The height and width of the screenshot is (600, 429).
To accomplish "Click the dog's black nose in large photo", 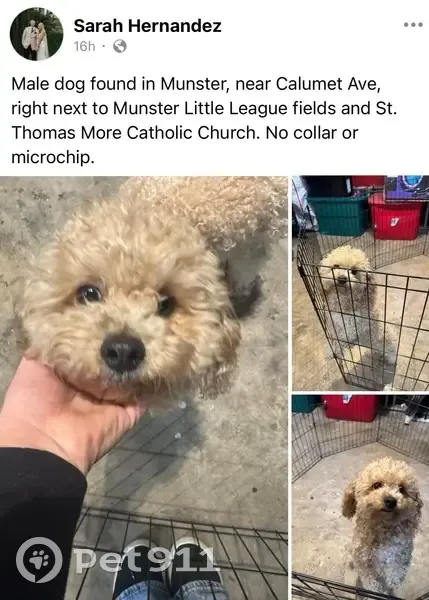I will click(x=122, y=353).
